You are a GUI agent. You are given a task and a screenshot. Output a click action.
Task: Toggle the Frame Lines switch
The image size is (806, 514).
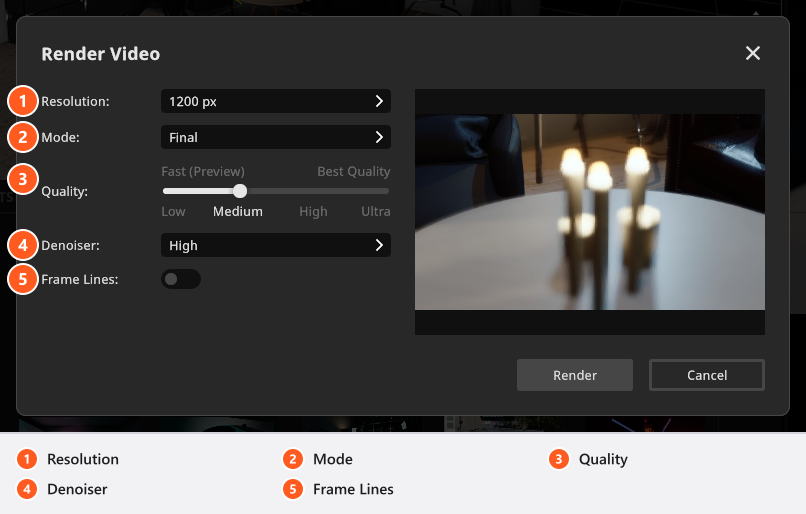pyautogui.click(x=180, y=279)
